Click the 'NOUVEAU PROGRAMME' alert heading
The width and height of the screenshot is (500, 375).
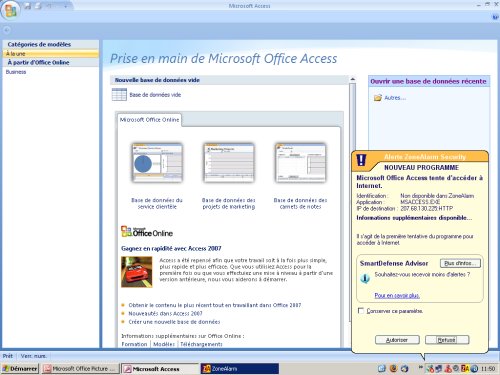[421, 167]
